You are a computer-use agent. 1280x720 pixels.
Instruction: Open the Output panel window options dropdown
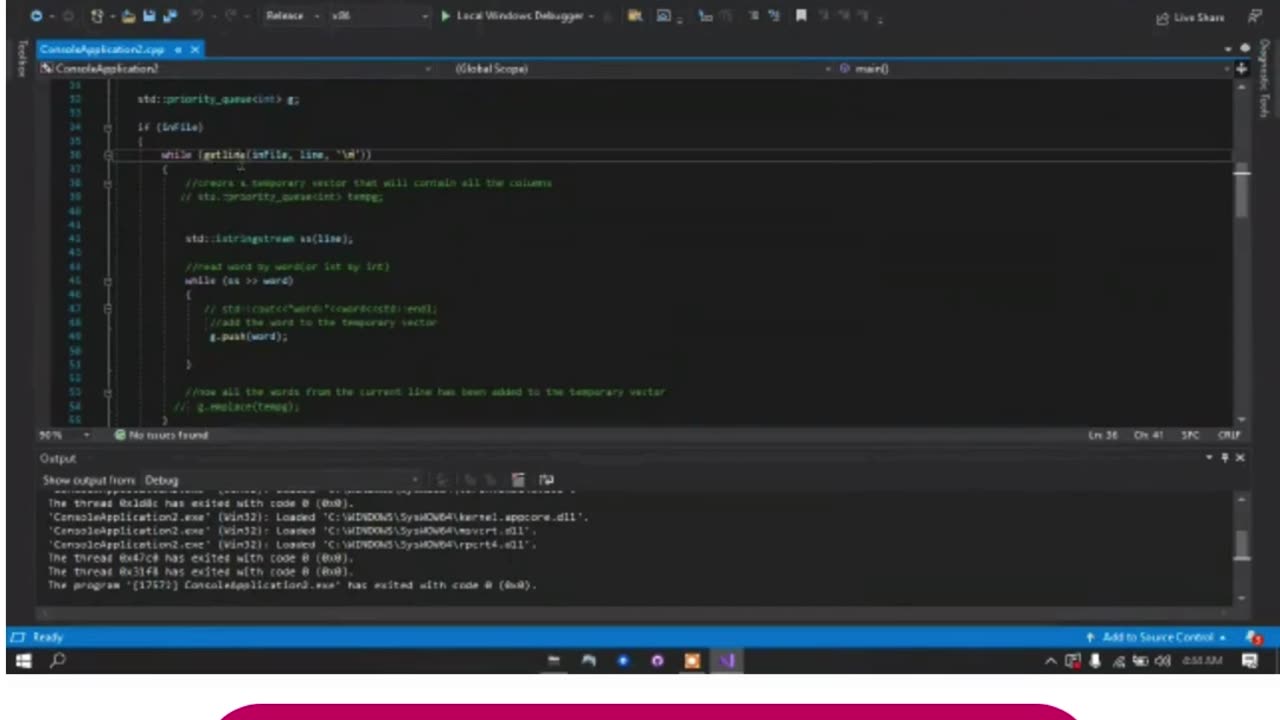tap(1209, 457)
